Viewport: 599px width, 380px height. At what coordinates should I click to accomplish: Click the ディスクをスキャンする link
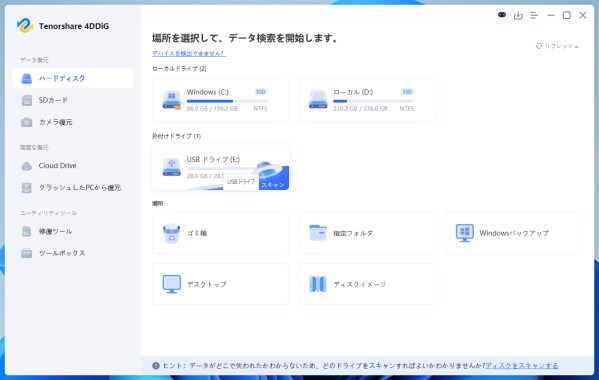tap(522, 366)
